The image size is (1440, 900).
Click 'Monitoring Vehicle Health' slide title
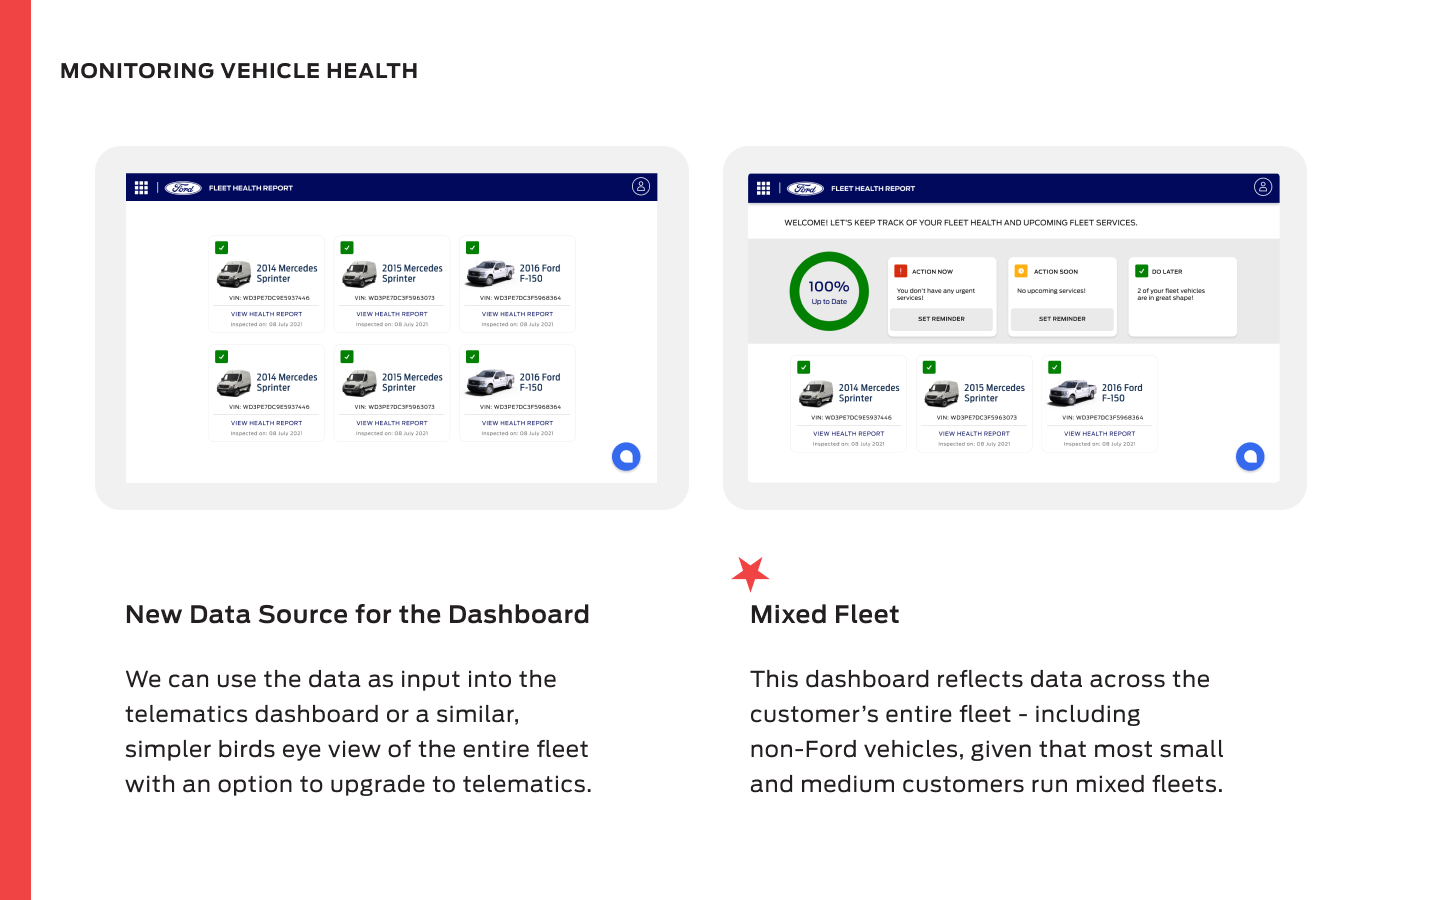click(239, 71)
